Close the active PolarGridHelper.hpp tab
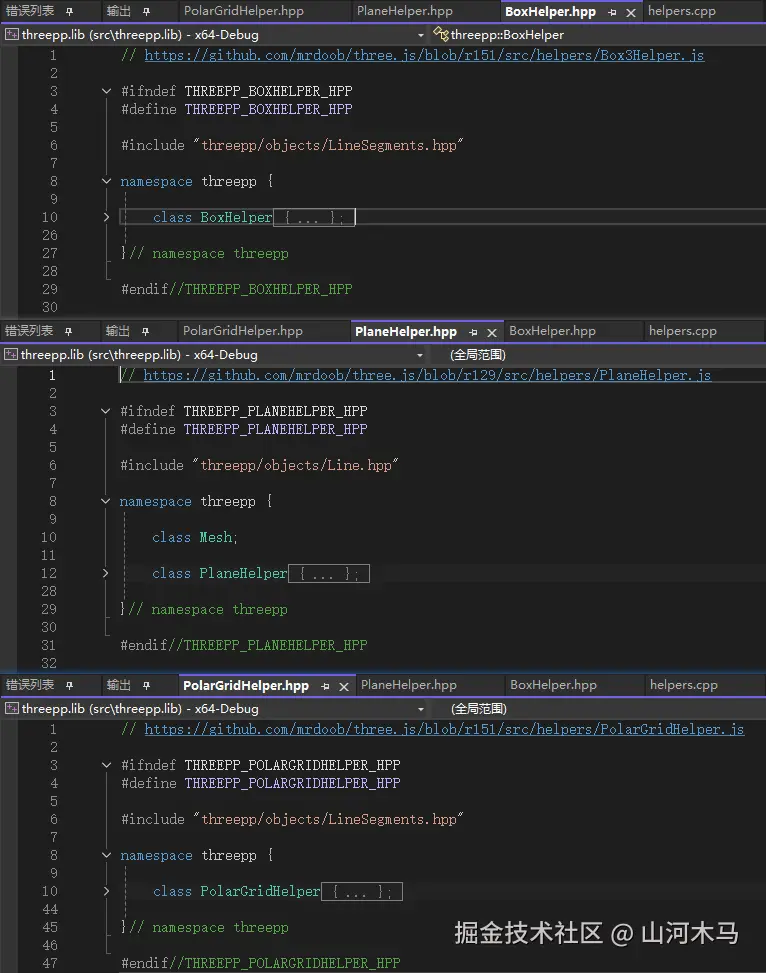This screenshot has width=766, height=973. tap(344, 686)
